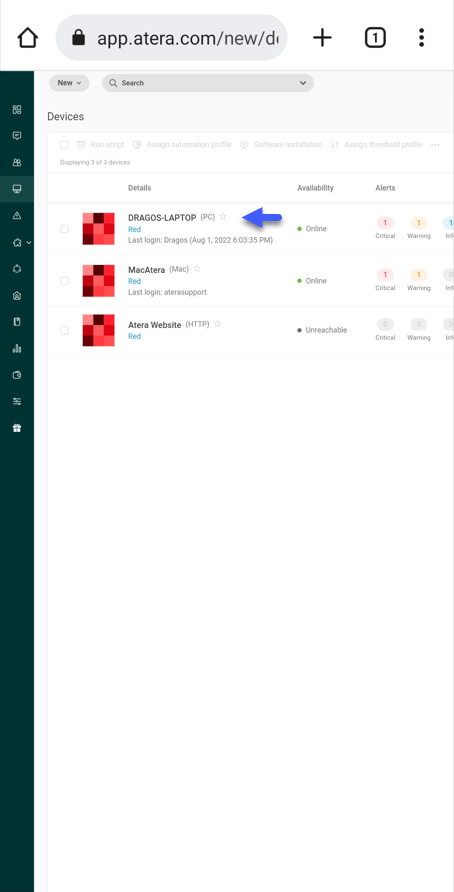Click the Unreachable status of Atera Website
Image resolution: width=454 pixels, height=892 pixels.
click(x=322, y=330)
